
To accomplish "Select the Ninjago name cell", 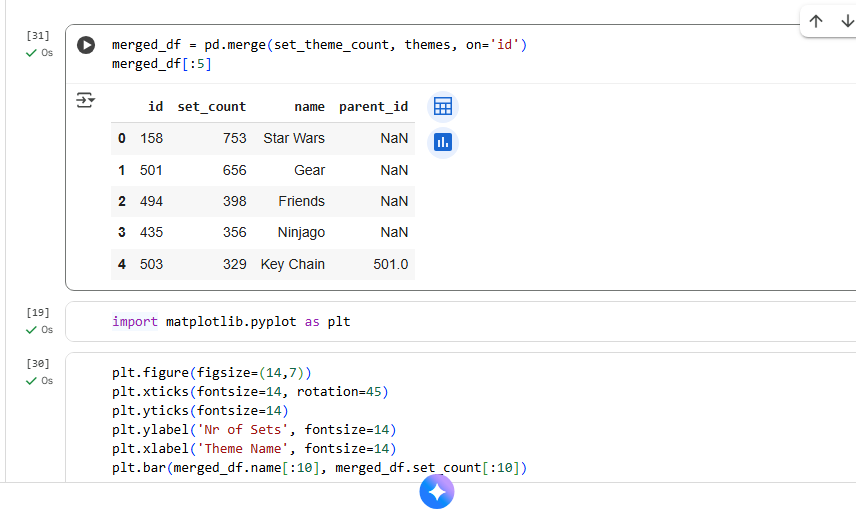I will [x=301, y=233].
